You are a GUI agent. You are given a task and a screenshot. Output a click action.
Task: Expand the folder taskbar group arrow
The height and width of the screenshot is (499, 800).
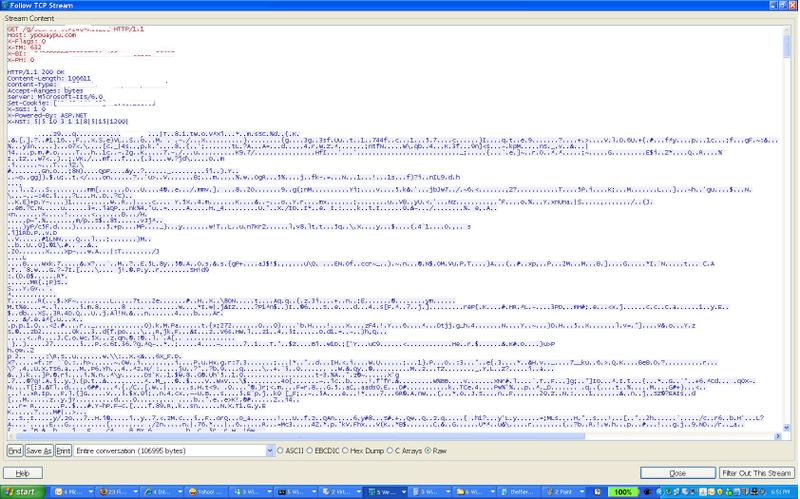[x=493, y=492]
